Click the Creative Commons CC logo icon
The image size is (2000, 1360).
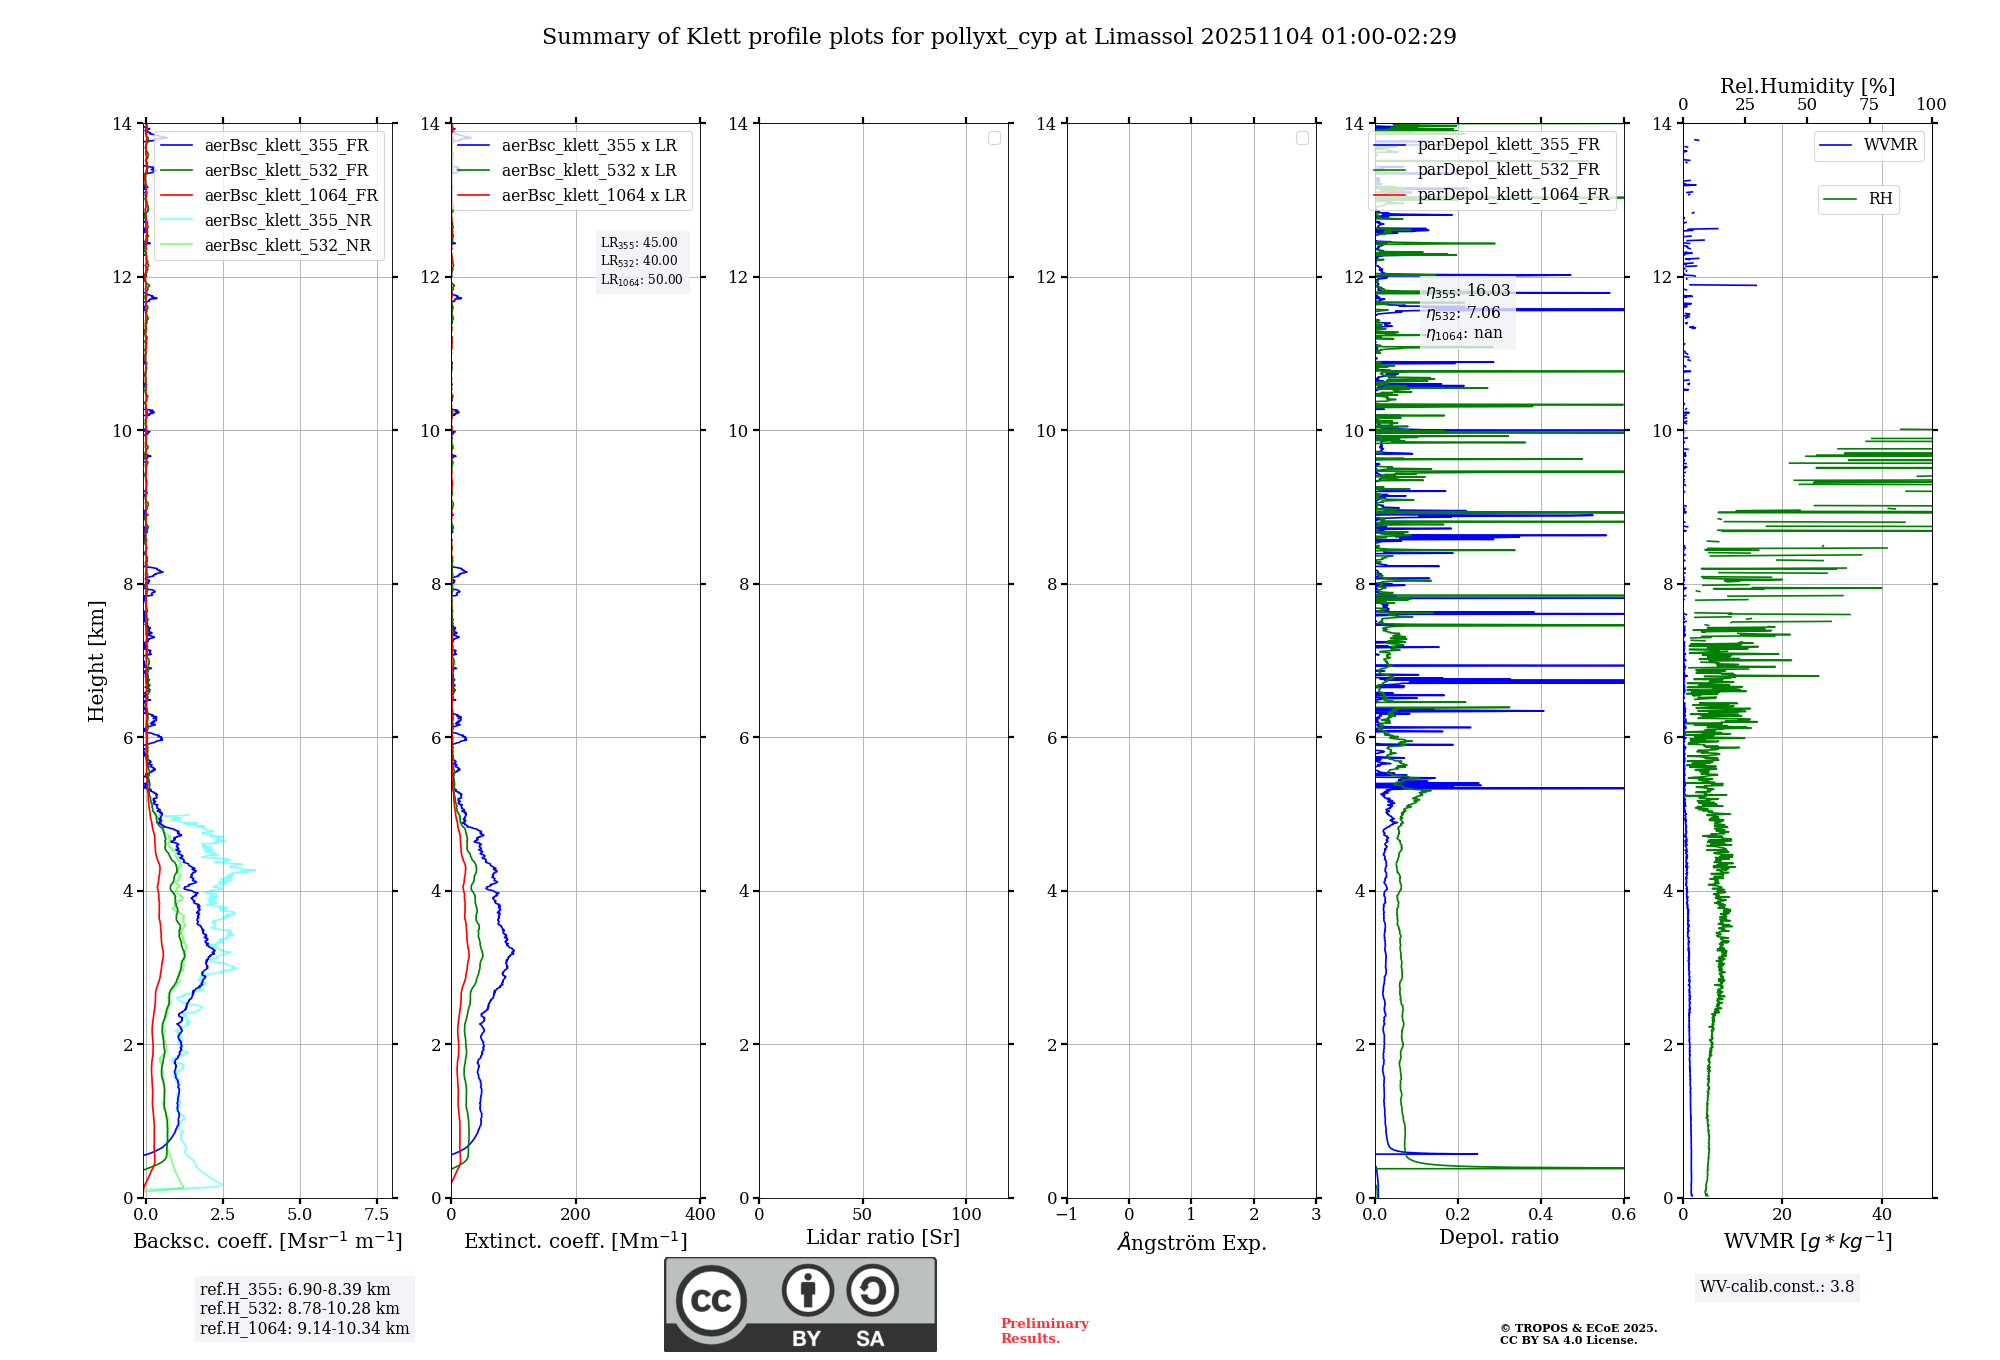click(x=711, y=1300)
